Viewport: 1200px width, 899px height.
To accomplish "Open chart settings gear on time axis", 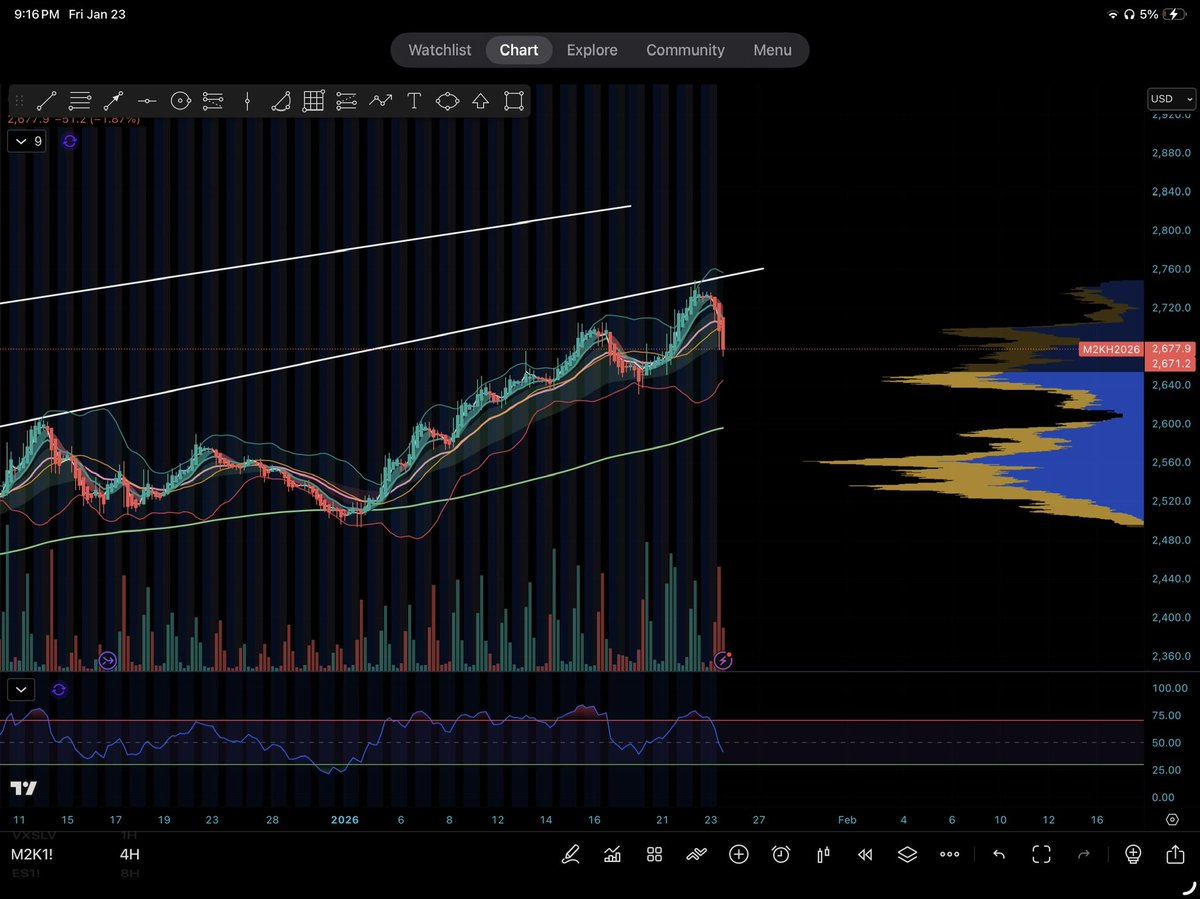I will (1171, 819).
